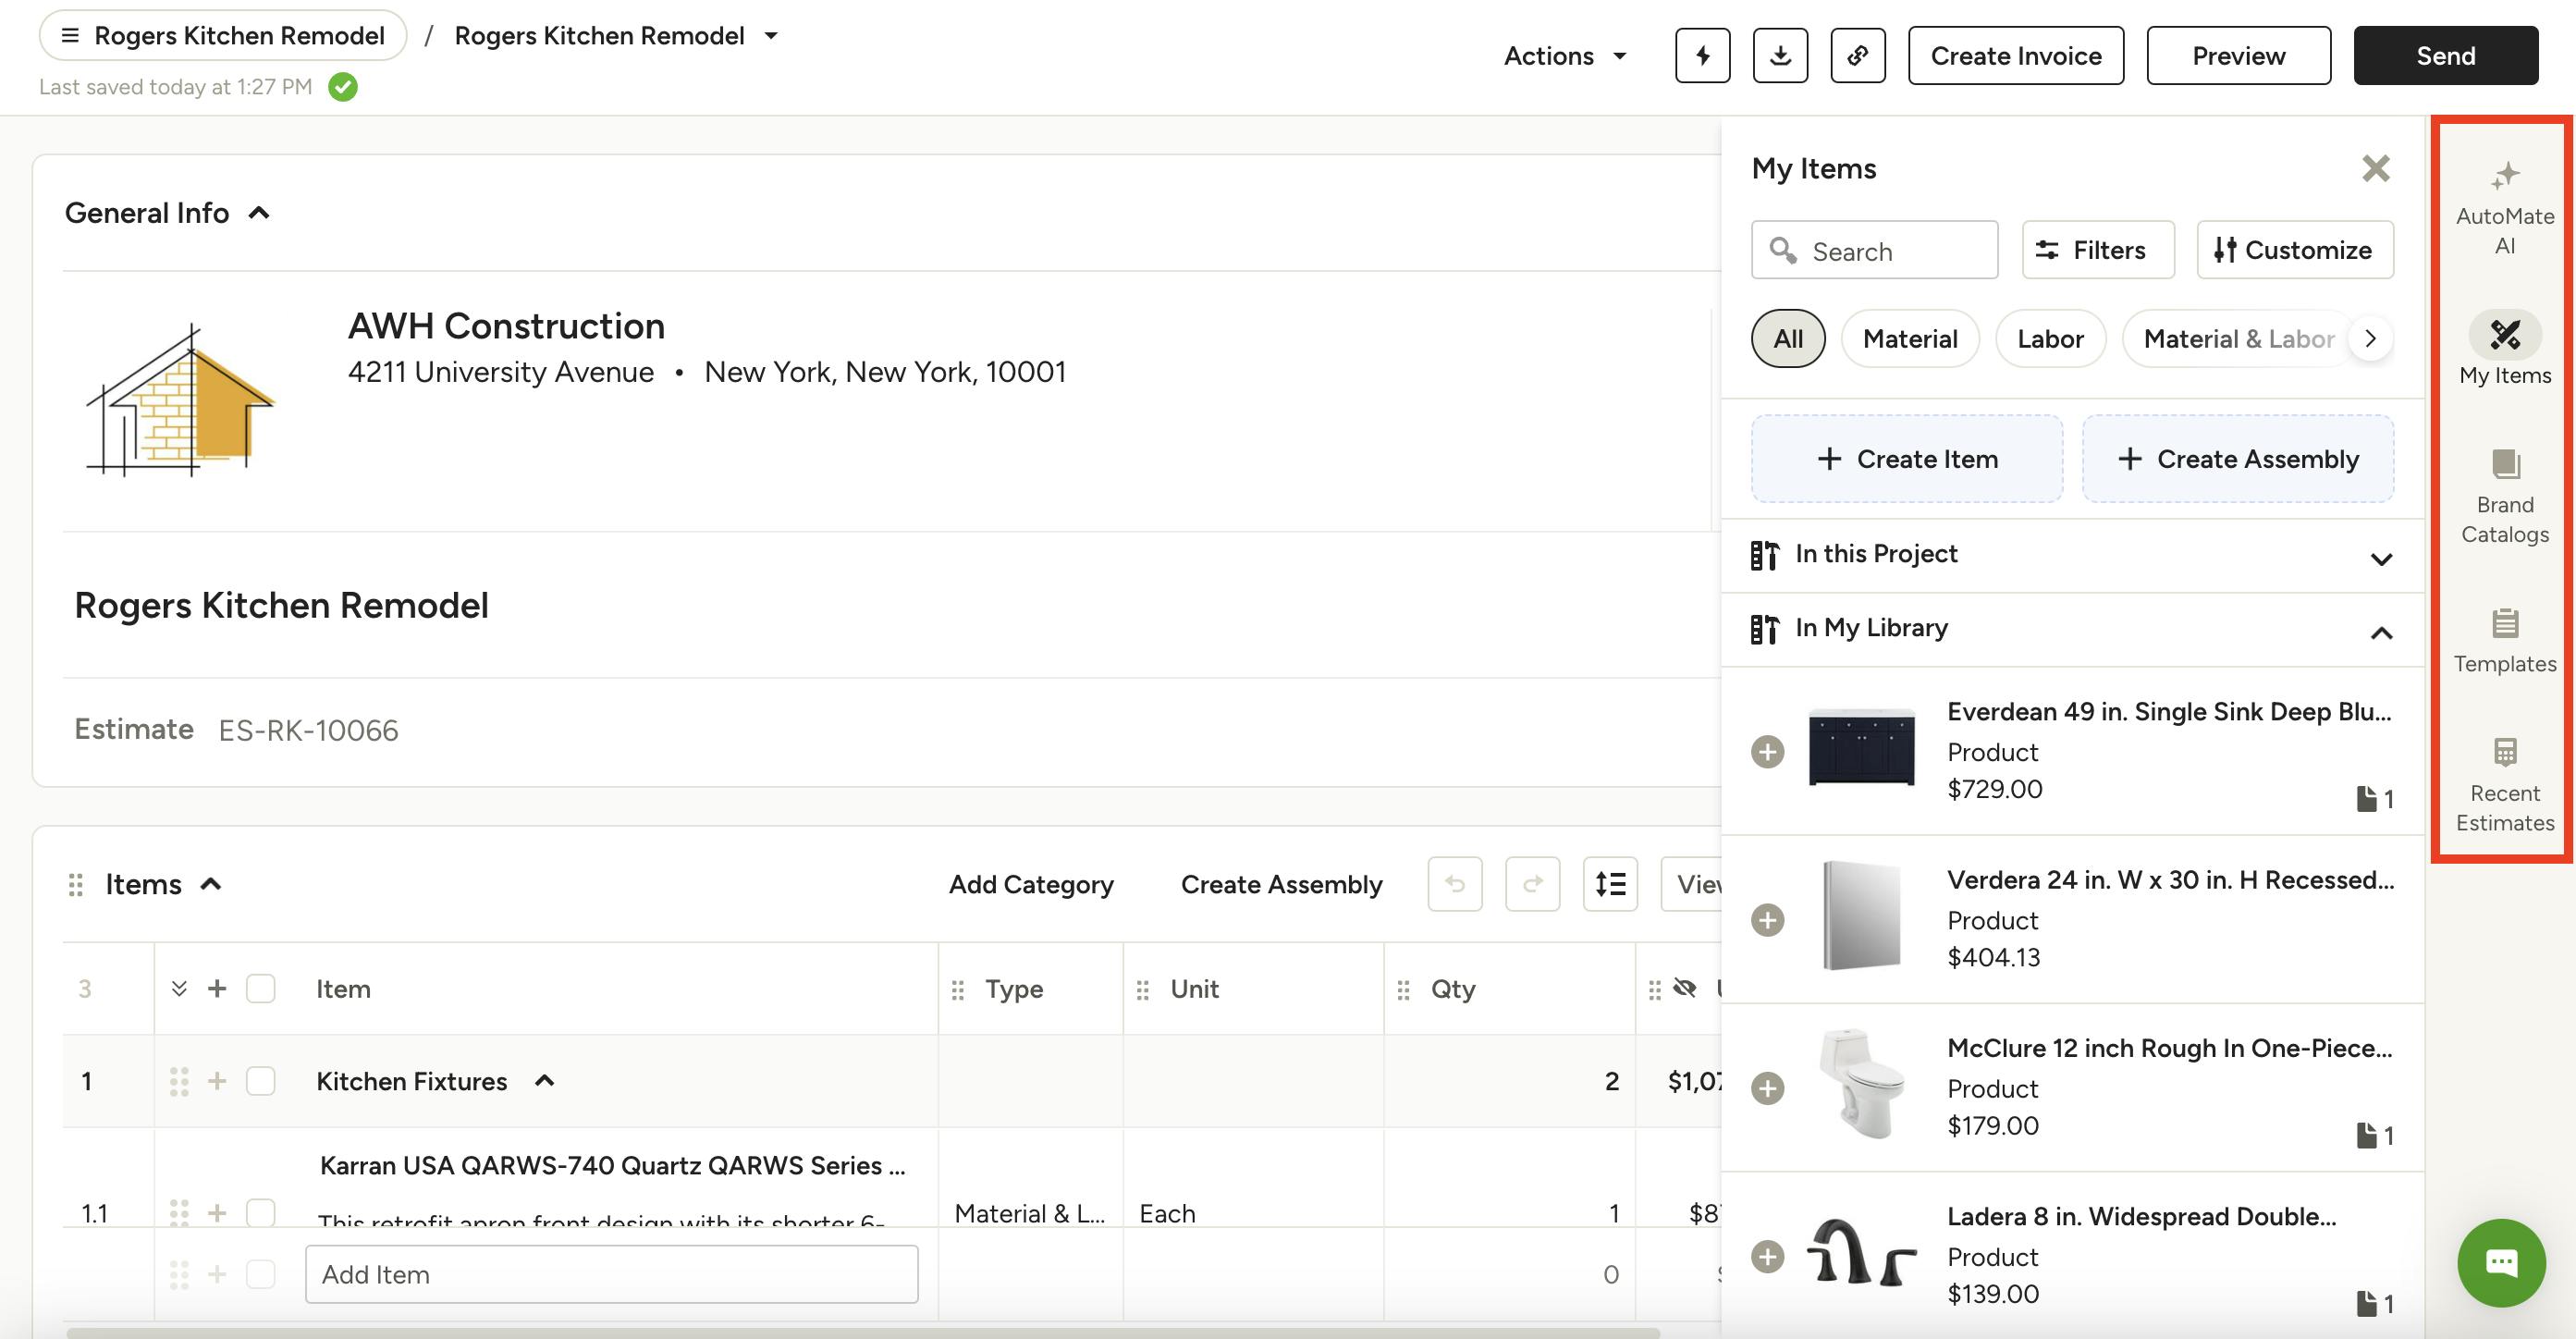Click the My Items Search field
Image resolution: width=2576 pixels, height=1339 pixels.
point(1874,249)
